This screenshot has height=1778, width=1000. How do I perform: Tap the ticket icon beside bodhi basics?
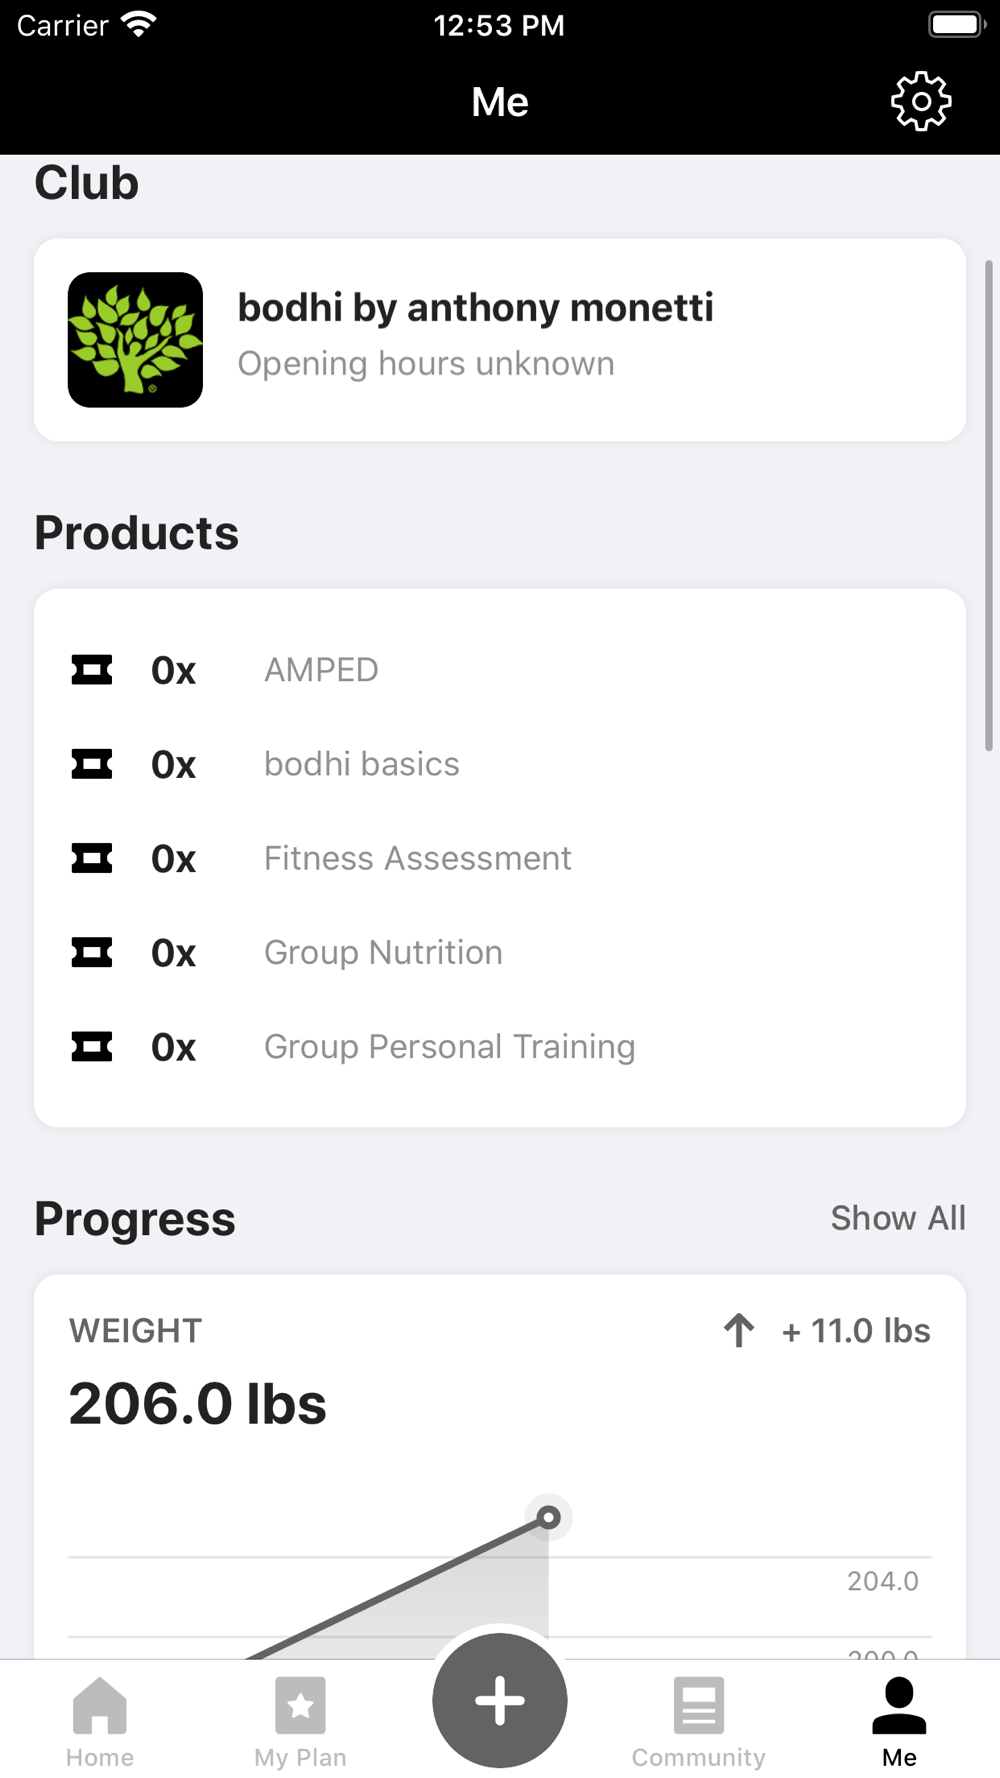92,765
